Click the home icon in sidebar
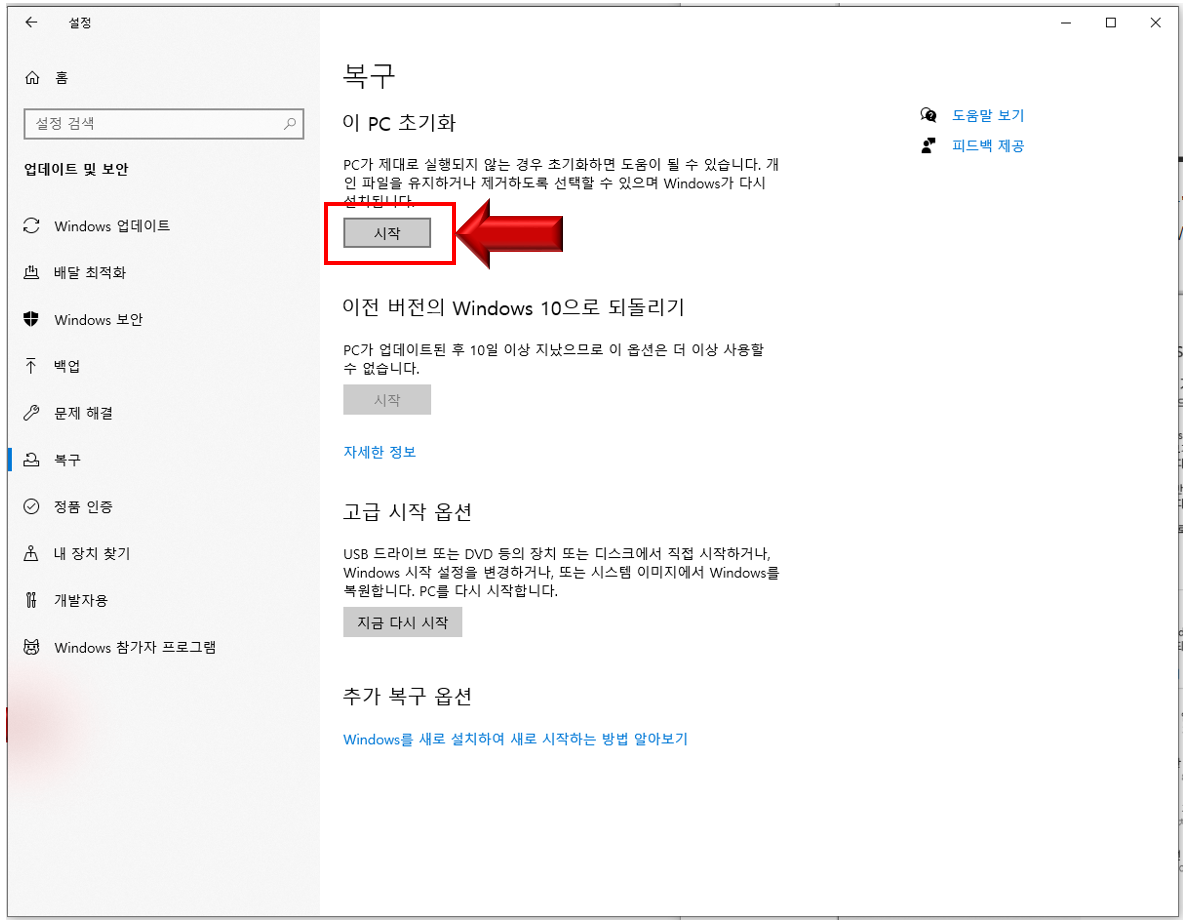 [x=32, y=77]
